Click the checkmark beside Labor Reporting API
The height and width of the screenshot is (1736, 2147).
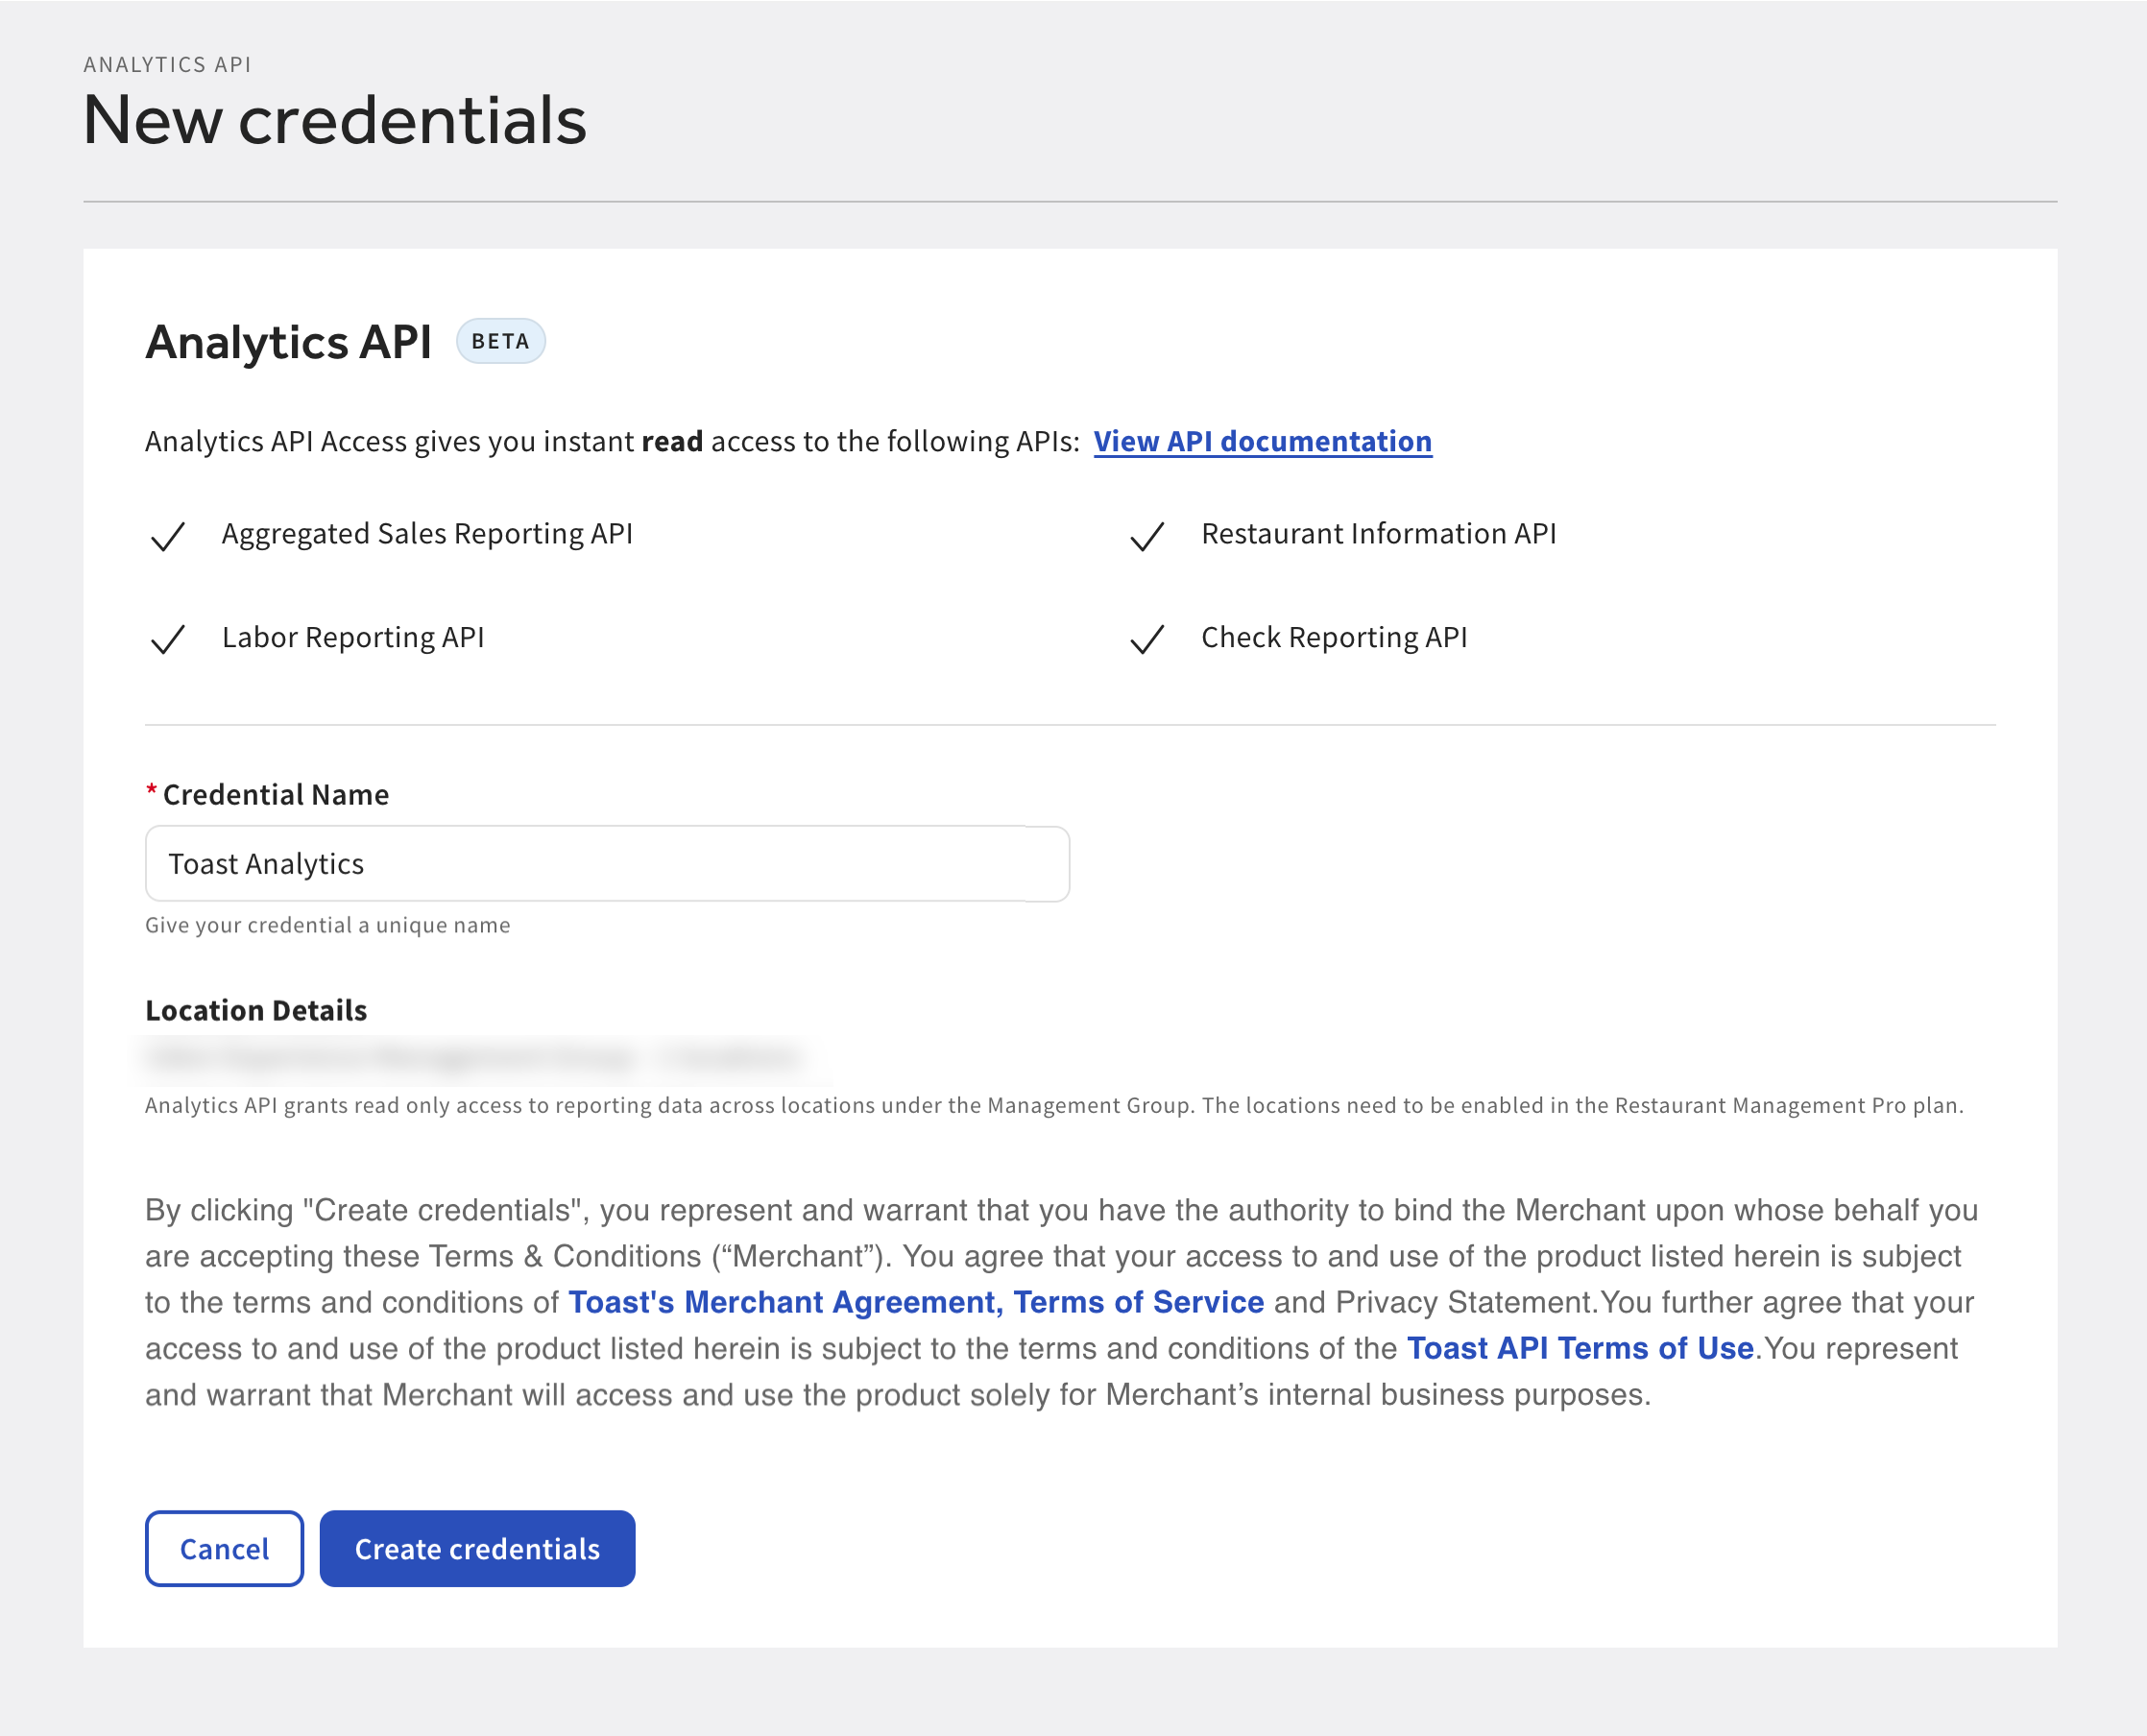[167, 639]
